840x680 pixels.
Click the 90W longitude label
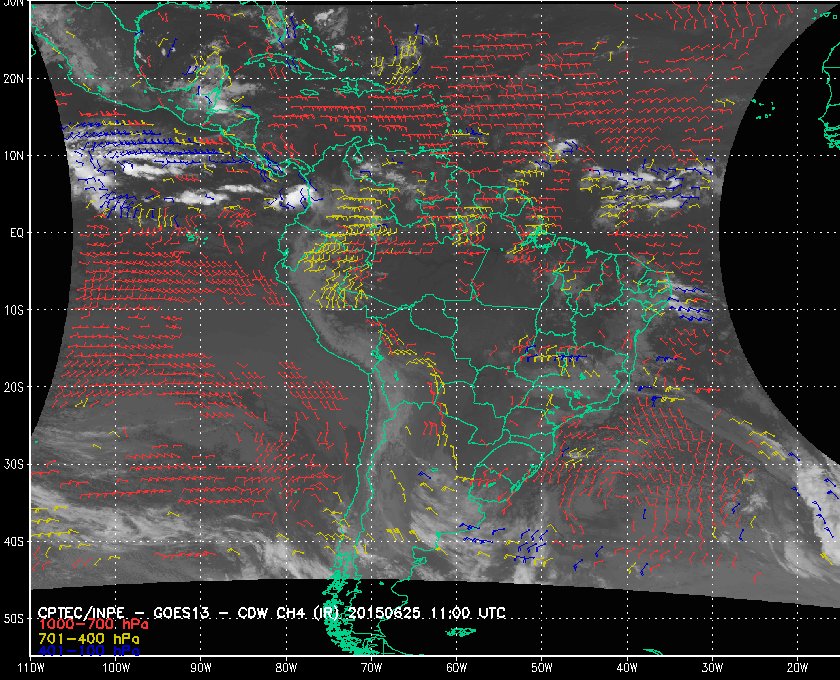(x=201, y=668)
